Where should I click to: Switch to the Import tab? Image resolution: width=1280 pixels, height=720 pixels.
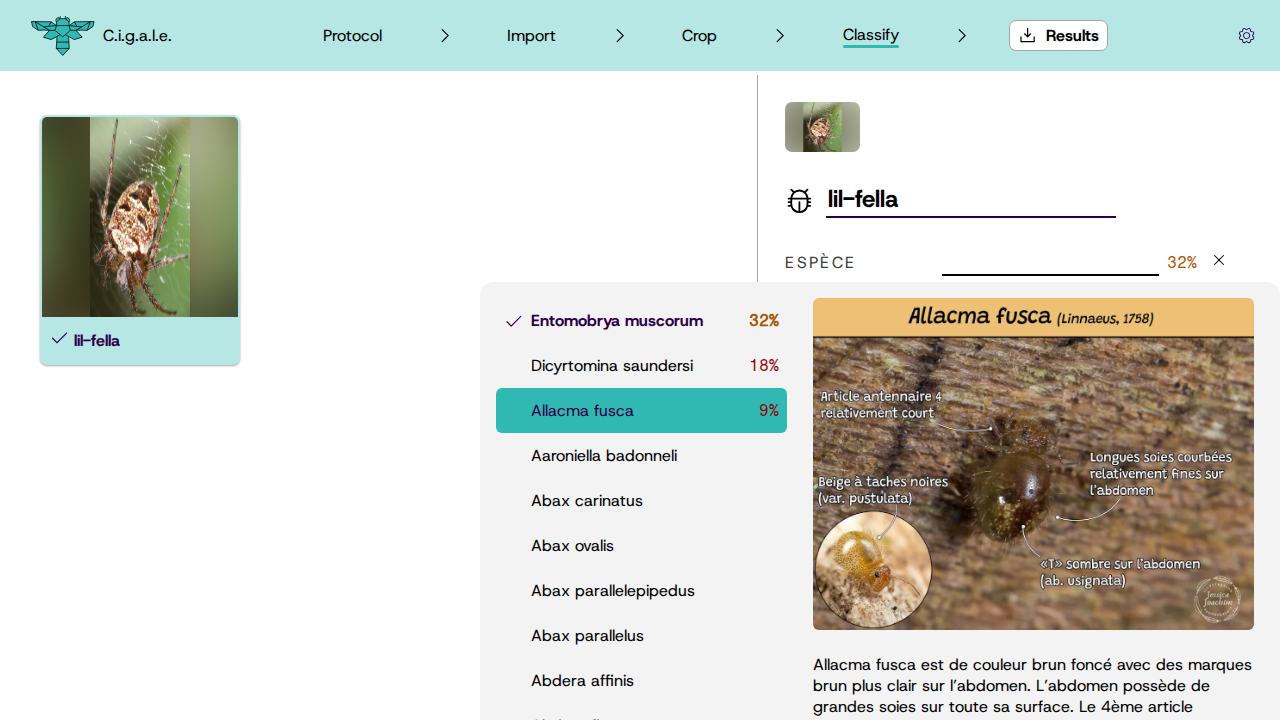(x=531, y=36)
